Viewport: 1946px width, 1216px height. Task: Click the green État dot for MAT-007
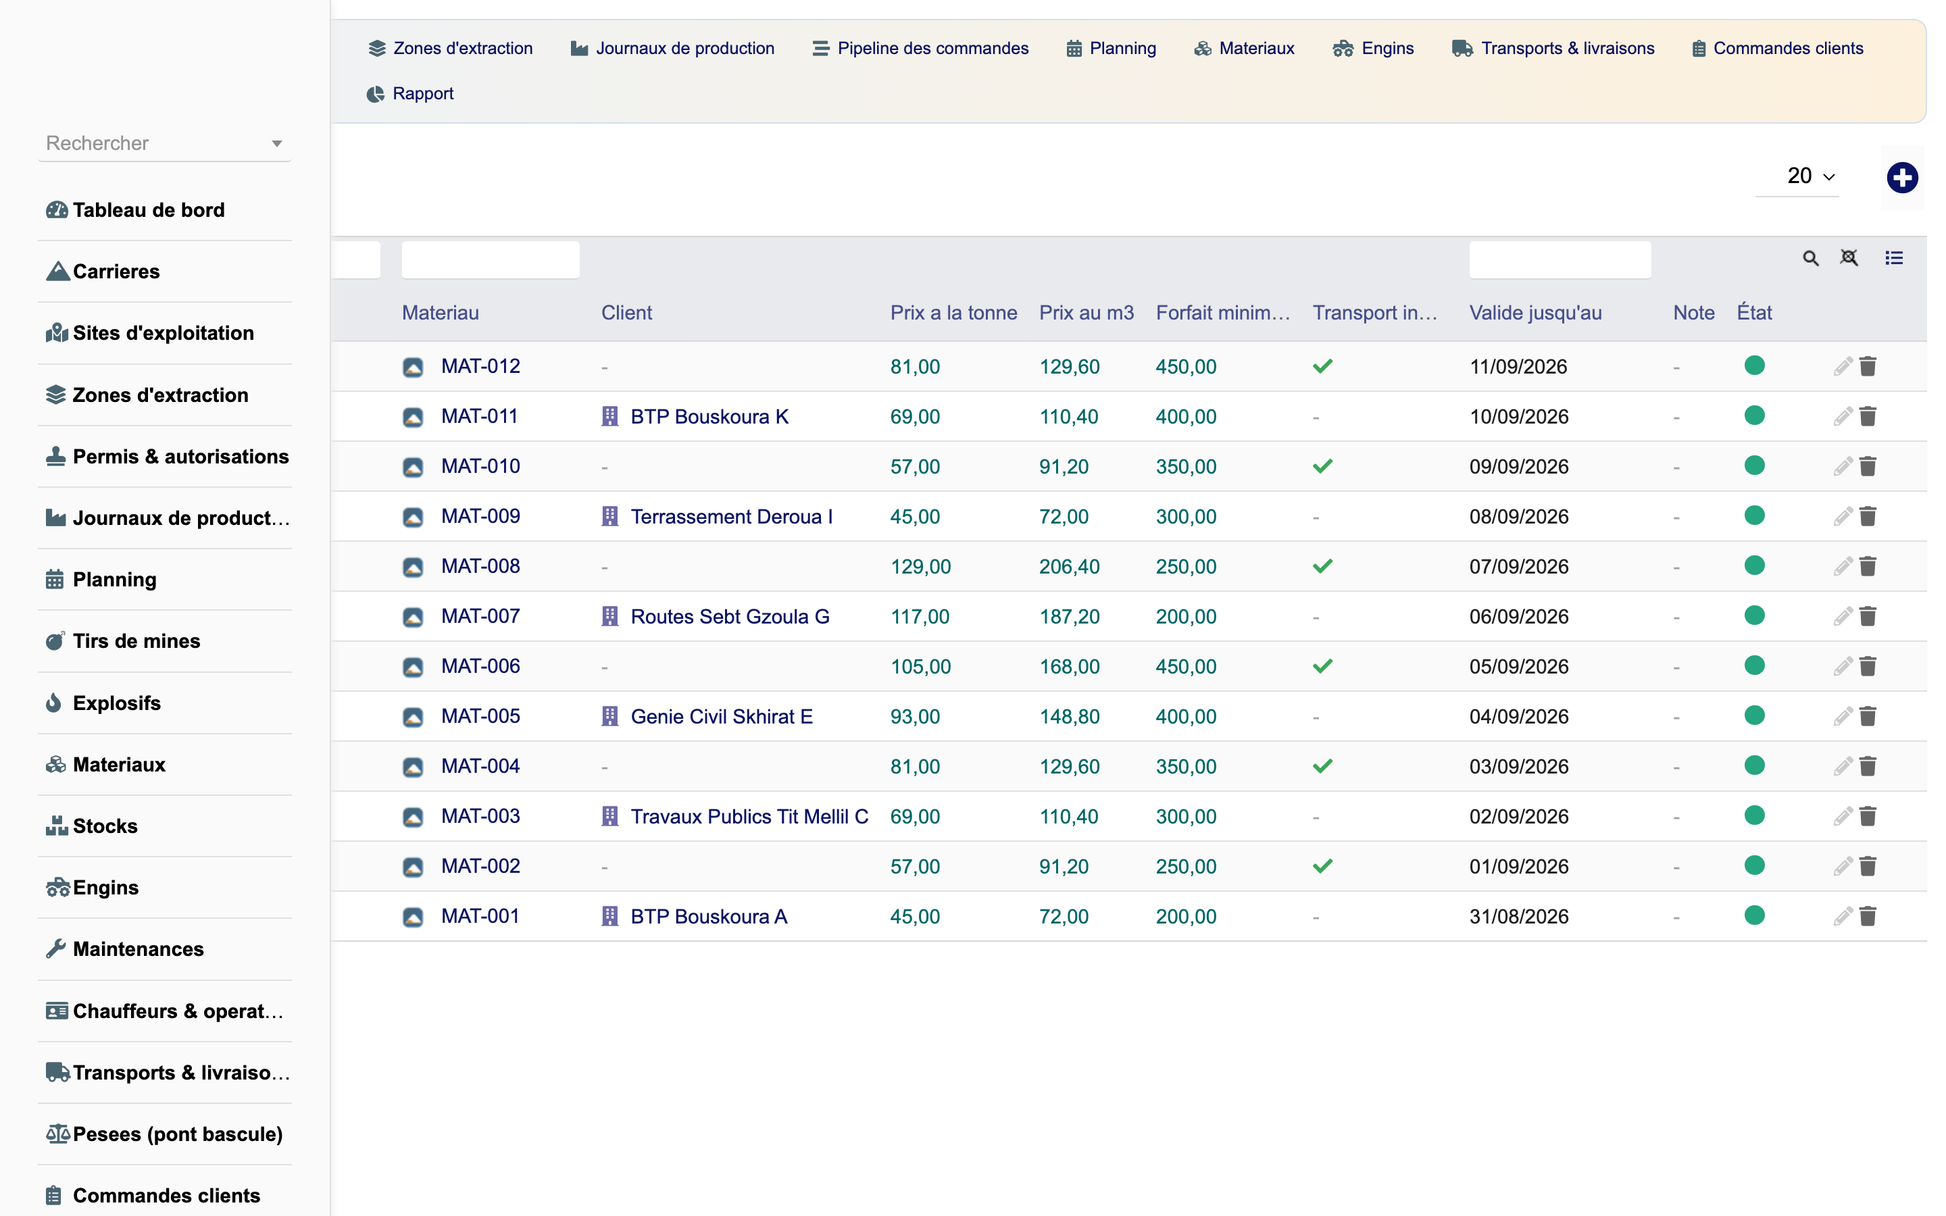point(1754,616)
